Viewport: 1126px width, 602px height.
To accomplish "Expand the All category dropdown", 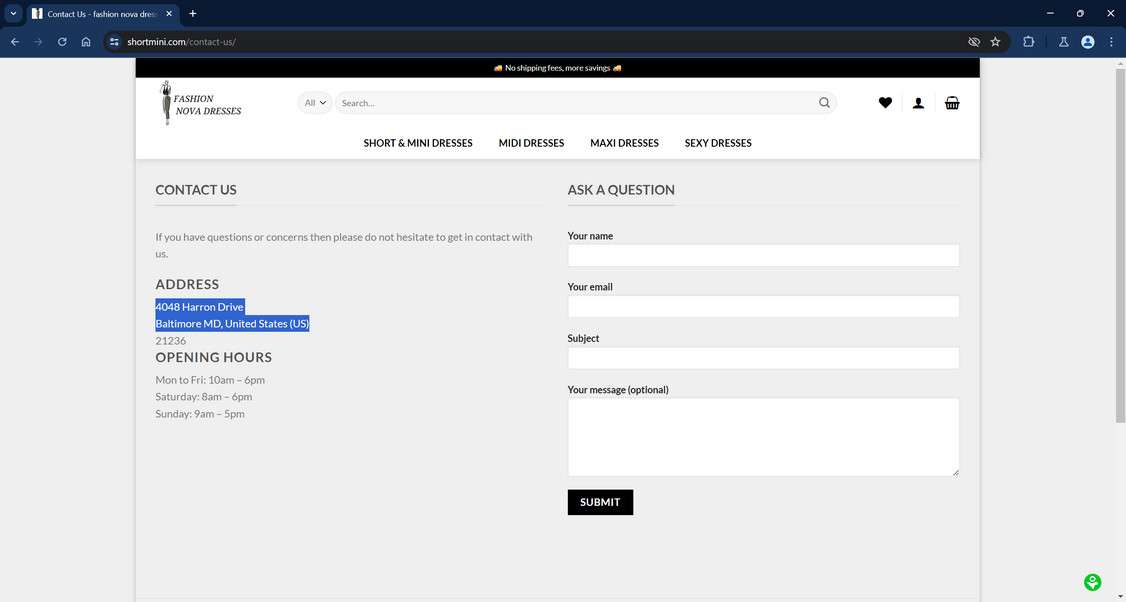I will [315, 103].
